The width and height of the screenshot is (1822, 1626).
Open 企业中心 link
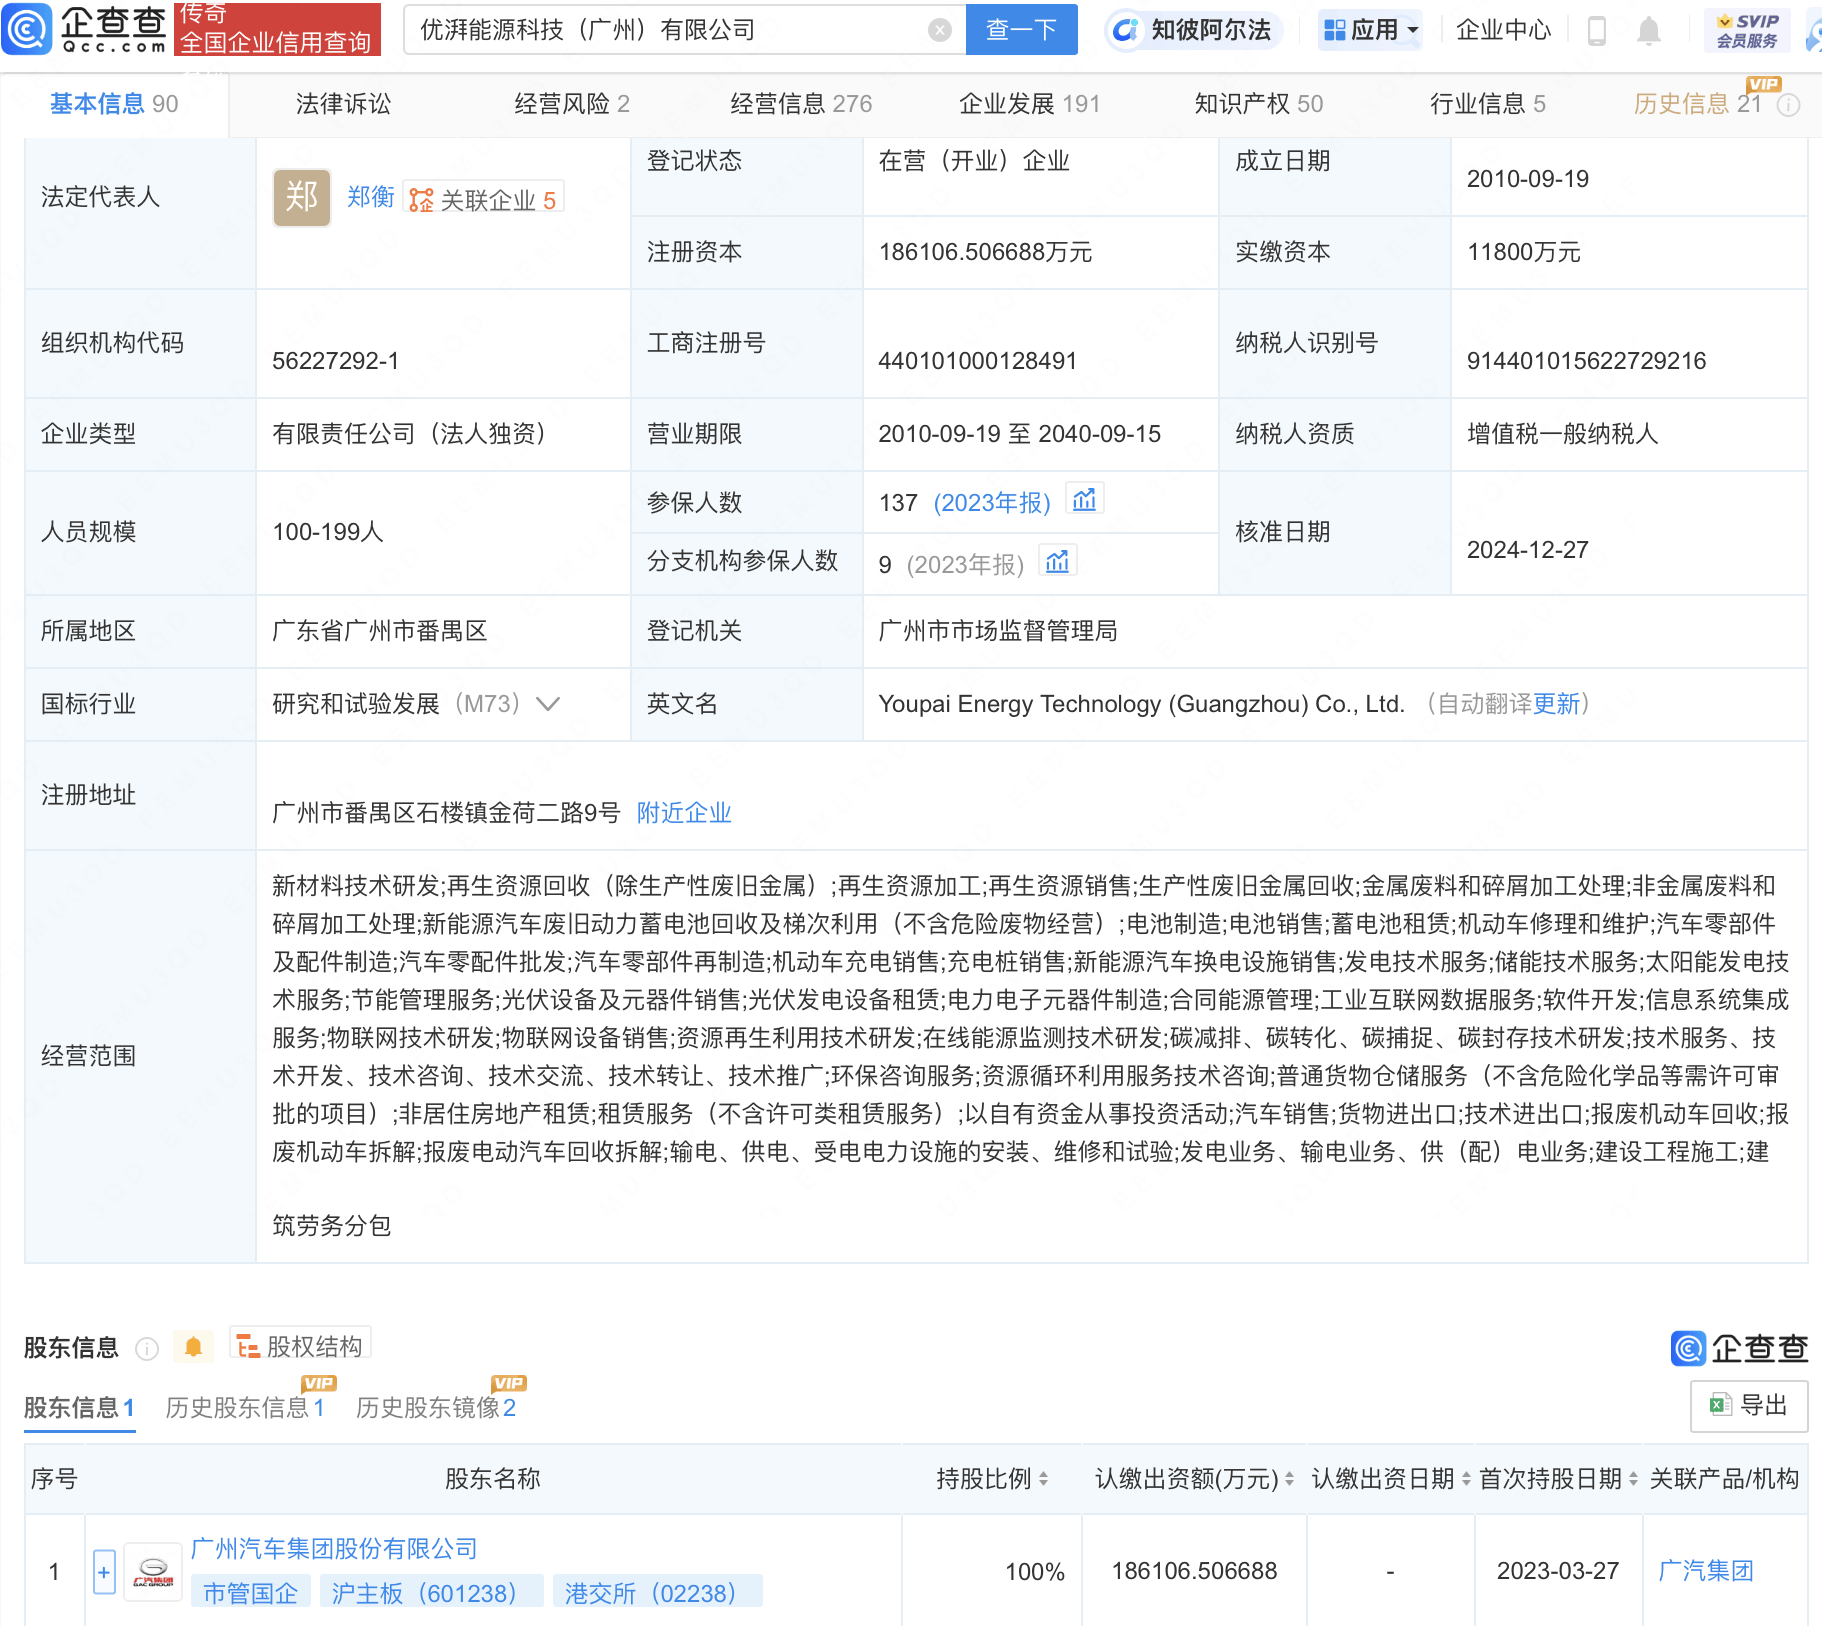click(x=1503, y=30)
